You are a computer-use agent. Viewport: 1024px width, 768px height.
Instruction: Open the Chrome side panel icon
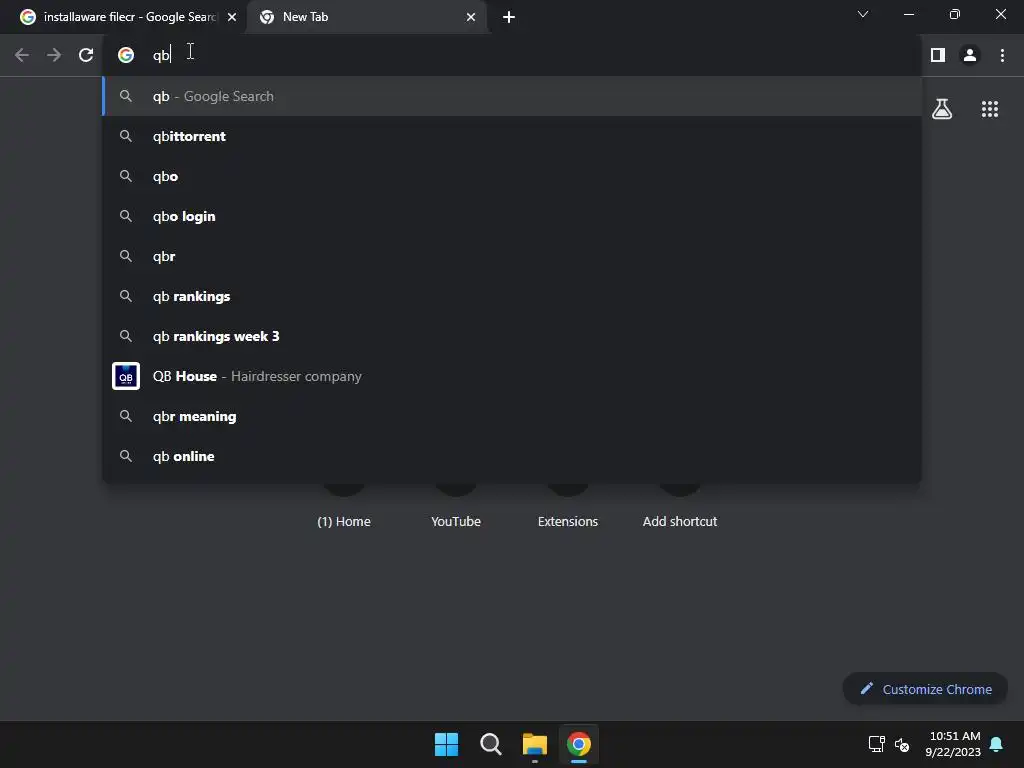click(938, 55)
